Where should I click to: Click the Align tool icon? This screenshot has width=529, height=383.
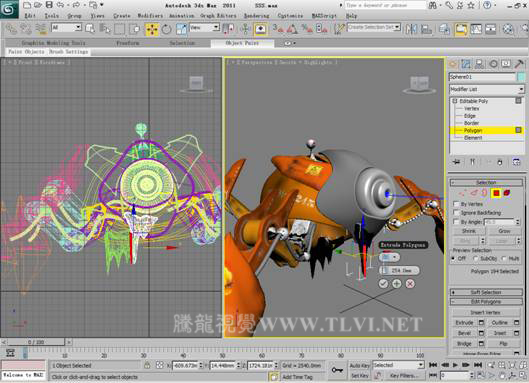coord(426,29)
